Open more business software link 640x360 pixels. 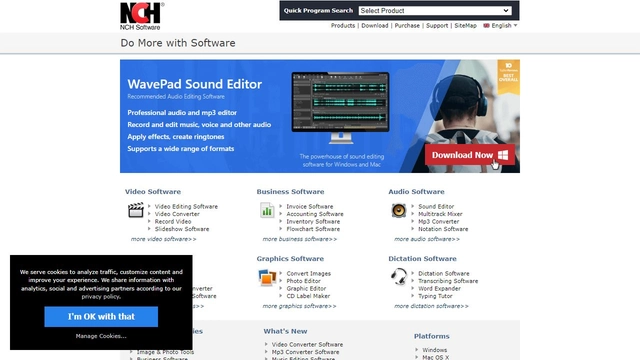coord(300,239)
